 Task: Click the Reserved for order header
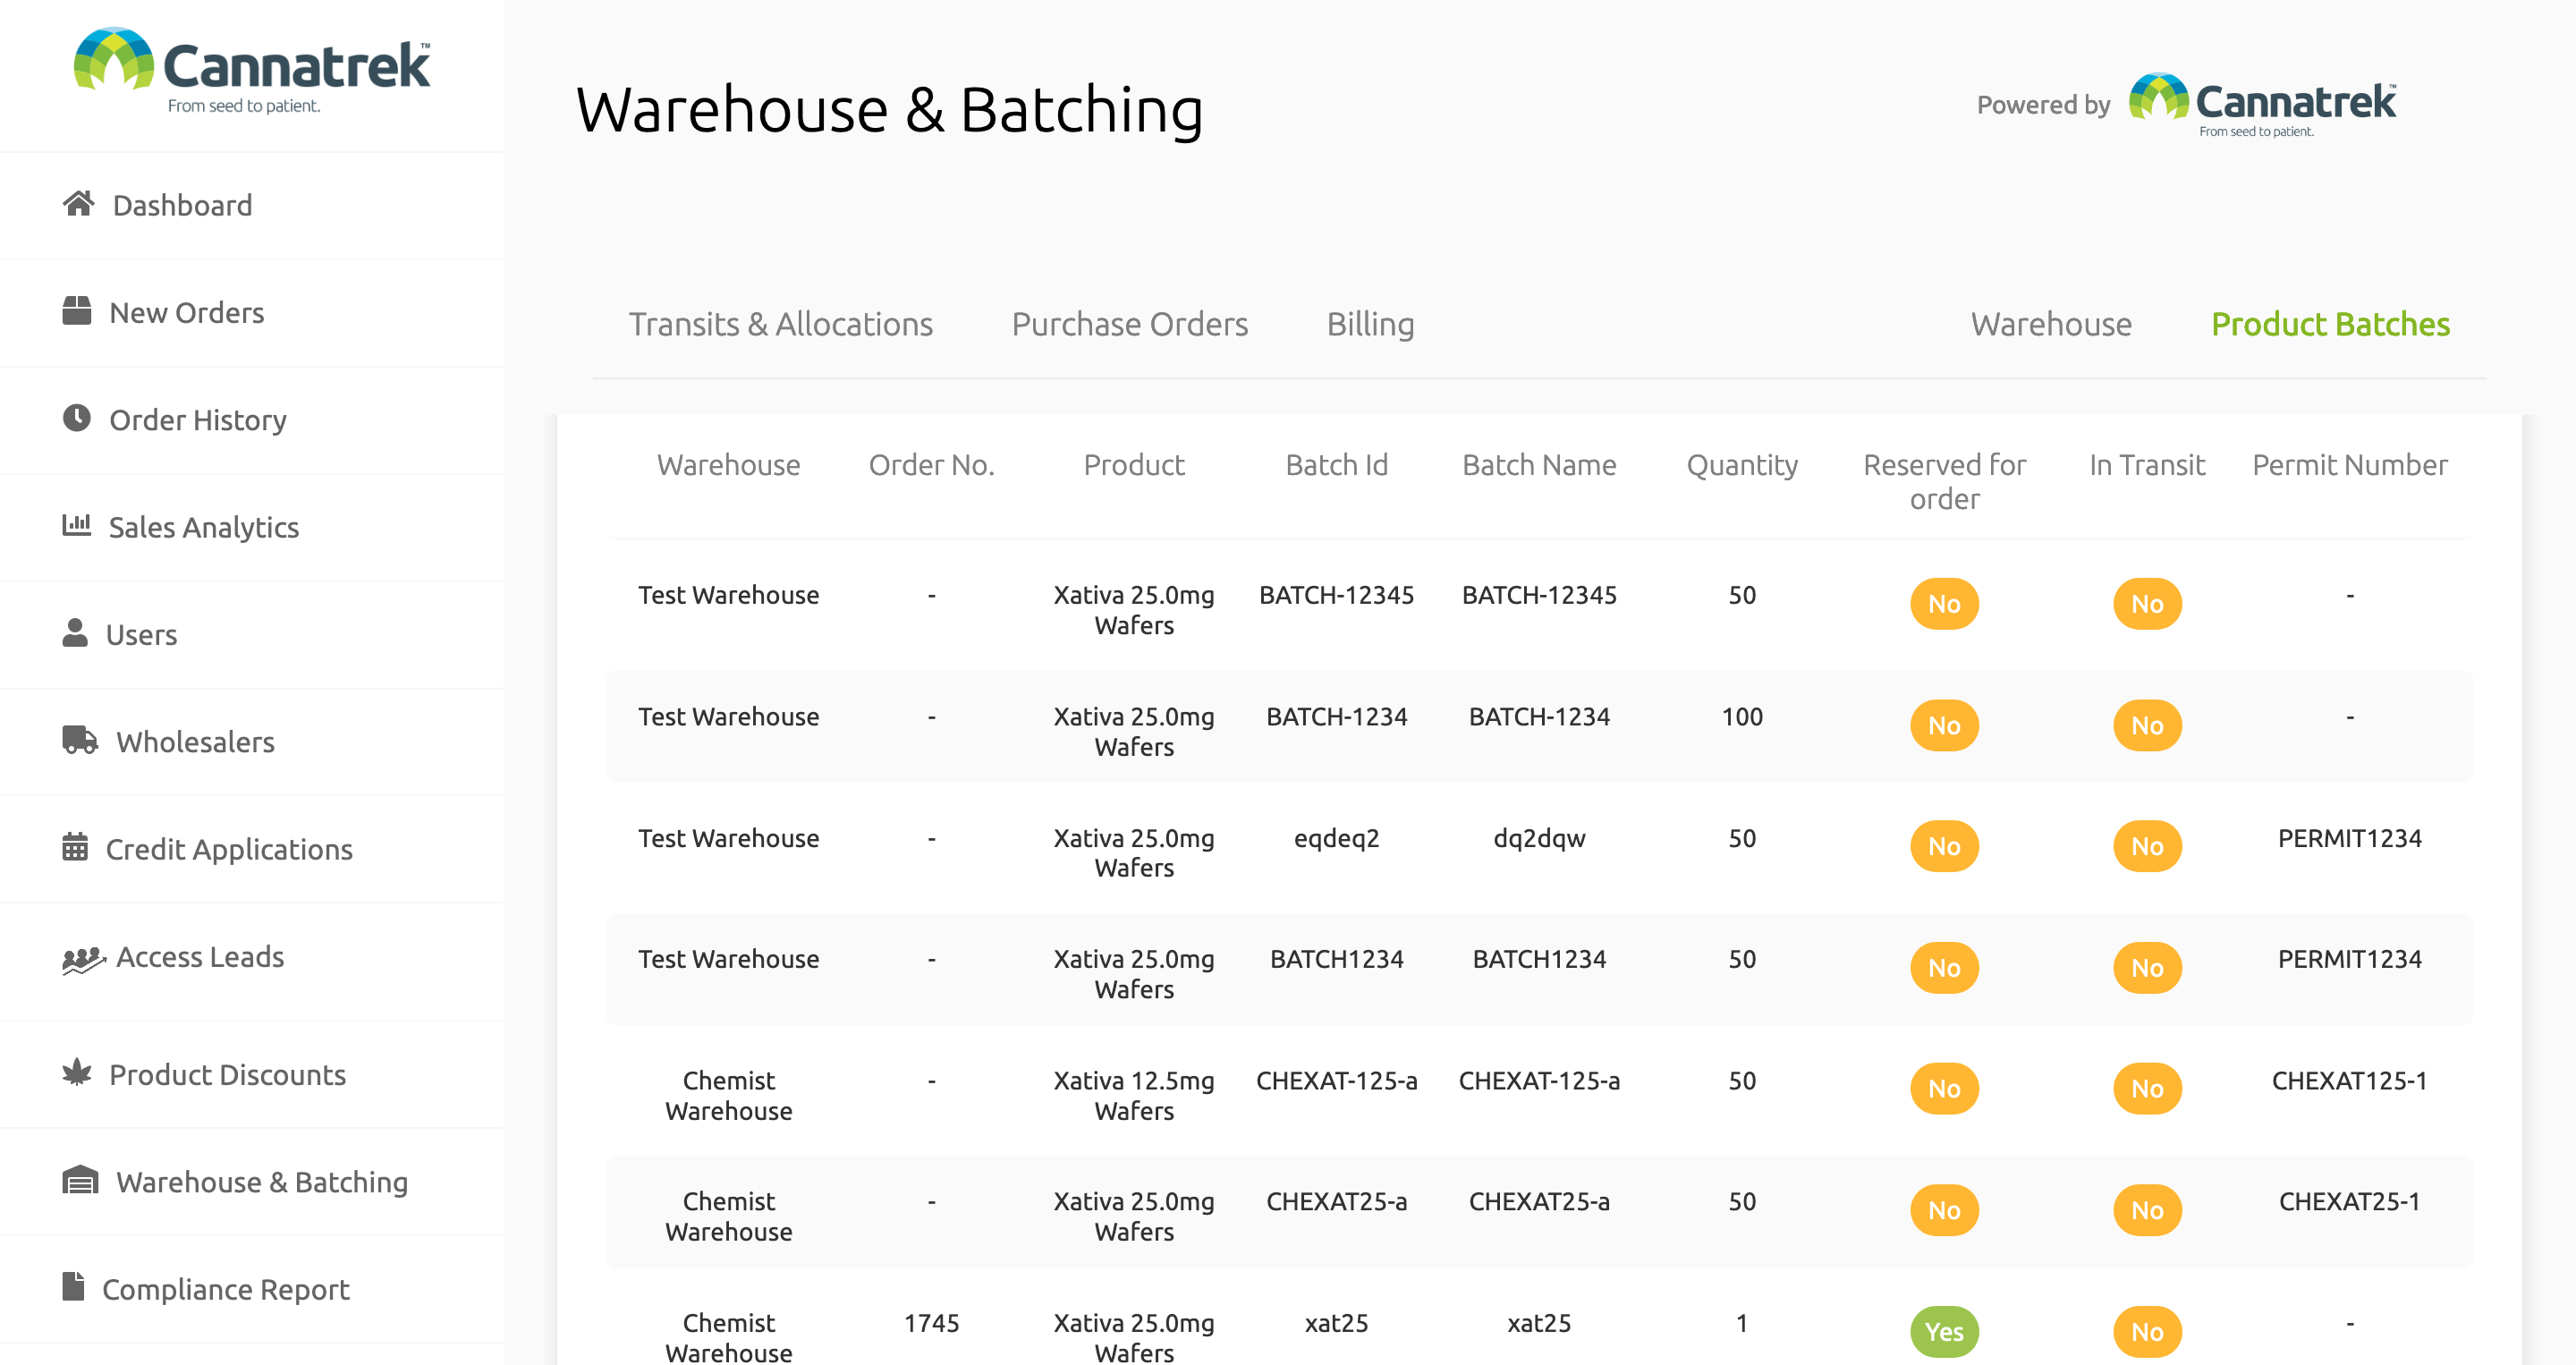tap(1944, 481)
